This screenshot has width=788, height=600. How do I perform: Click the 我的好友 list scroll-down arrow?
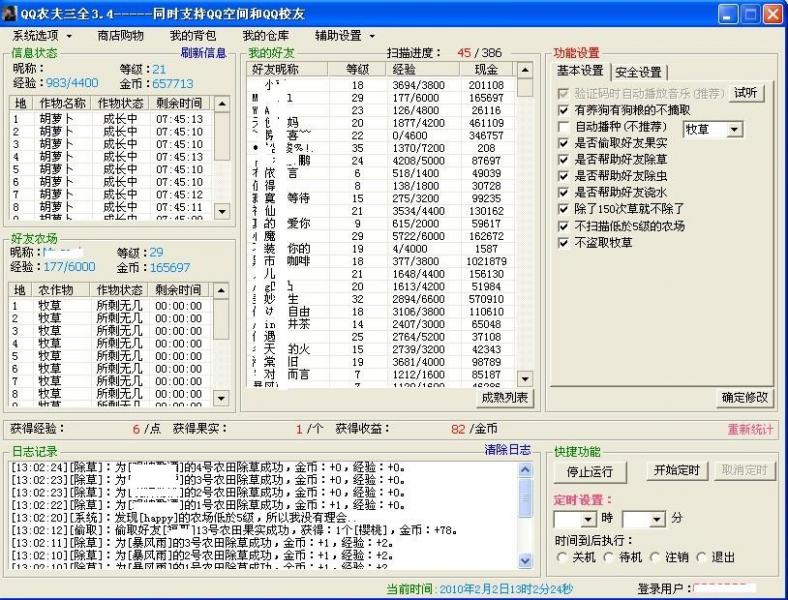click(525, 378)
